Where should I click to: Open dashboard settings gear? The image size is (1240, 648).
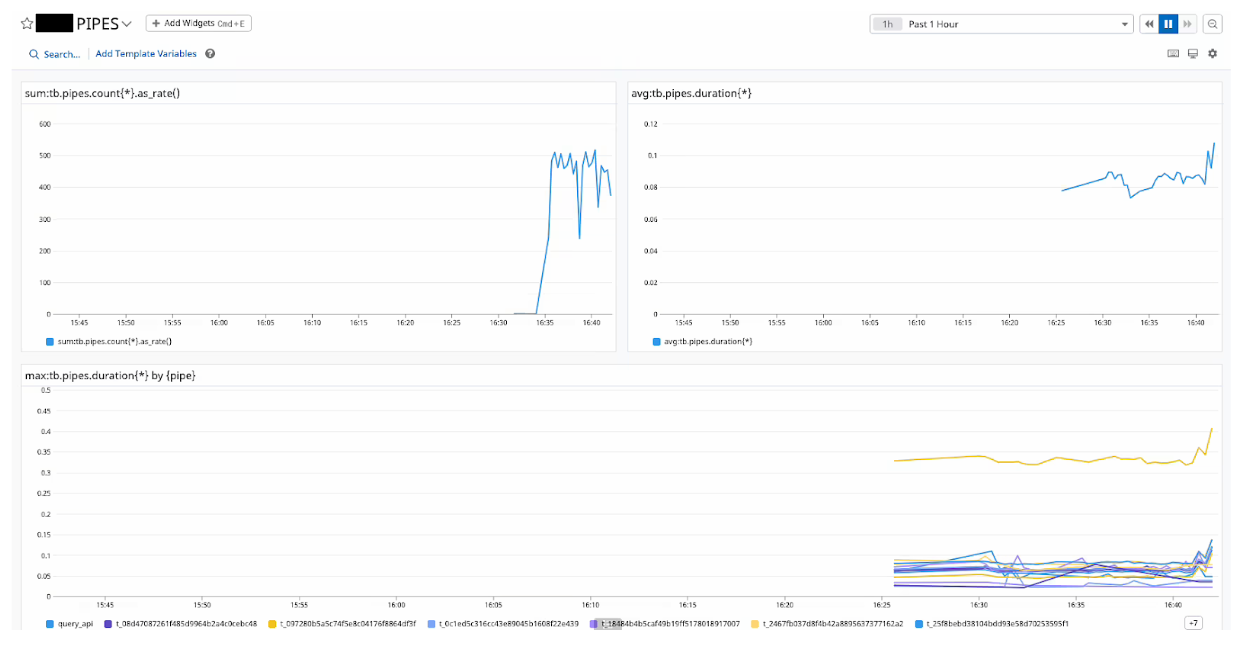pyautogui.click(x=1212, y=54)
